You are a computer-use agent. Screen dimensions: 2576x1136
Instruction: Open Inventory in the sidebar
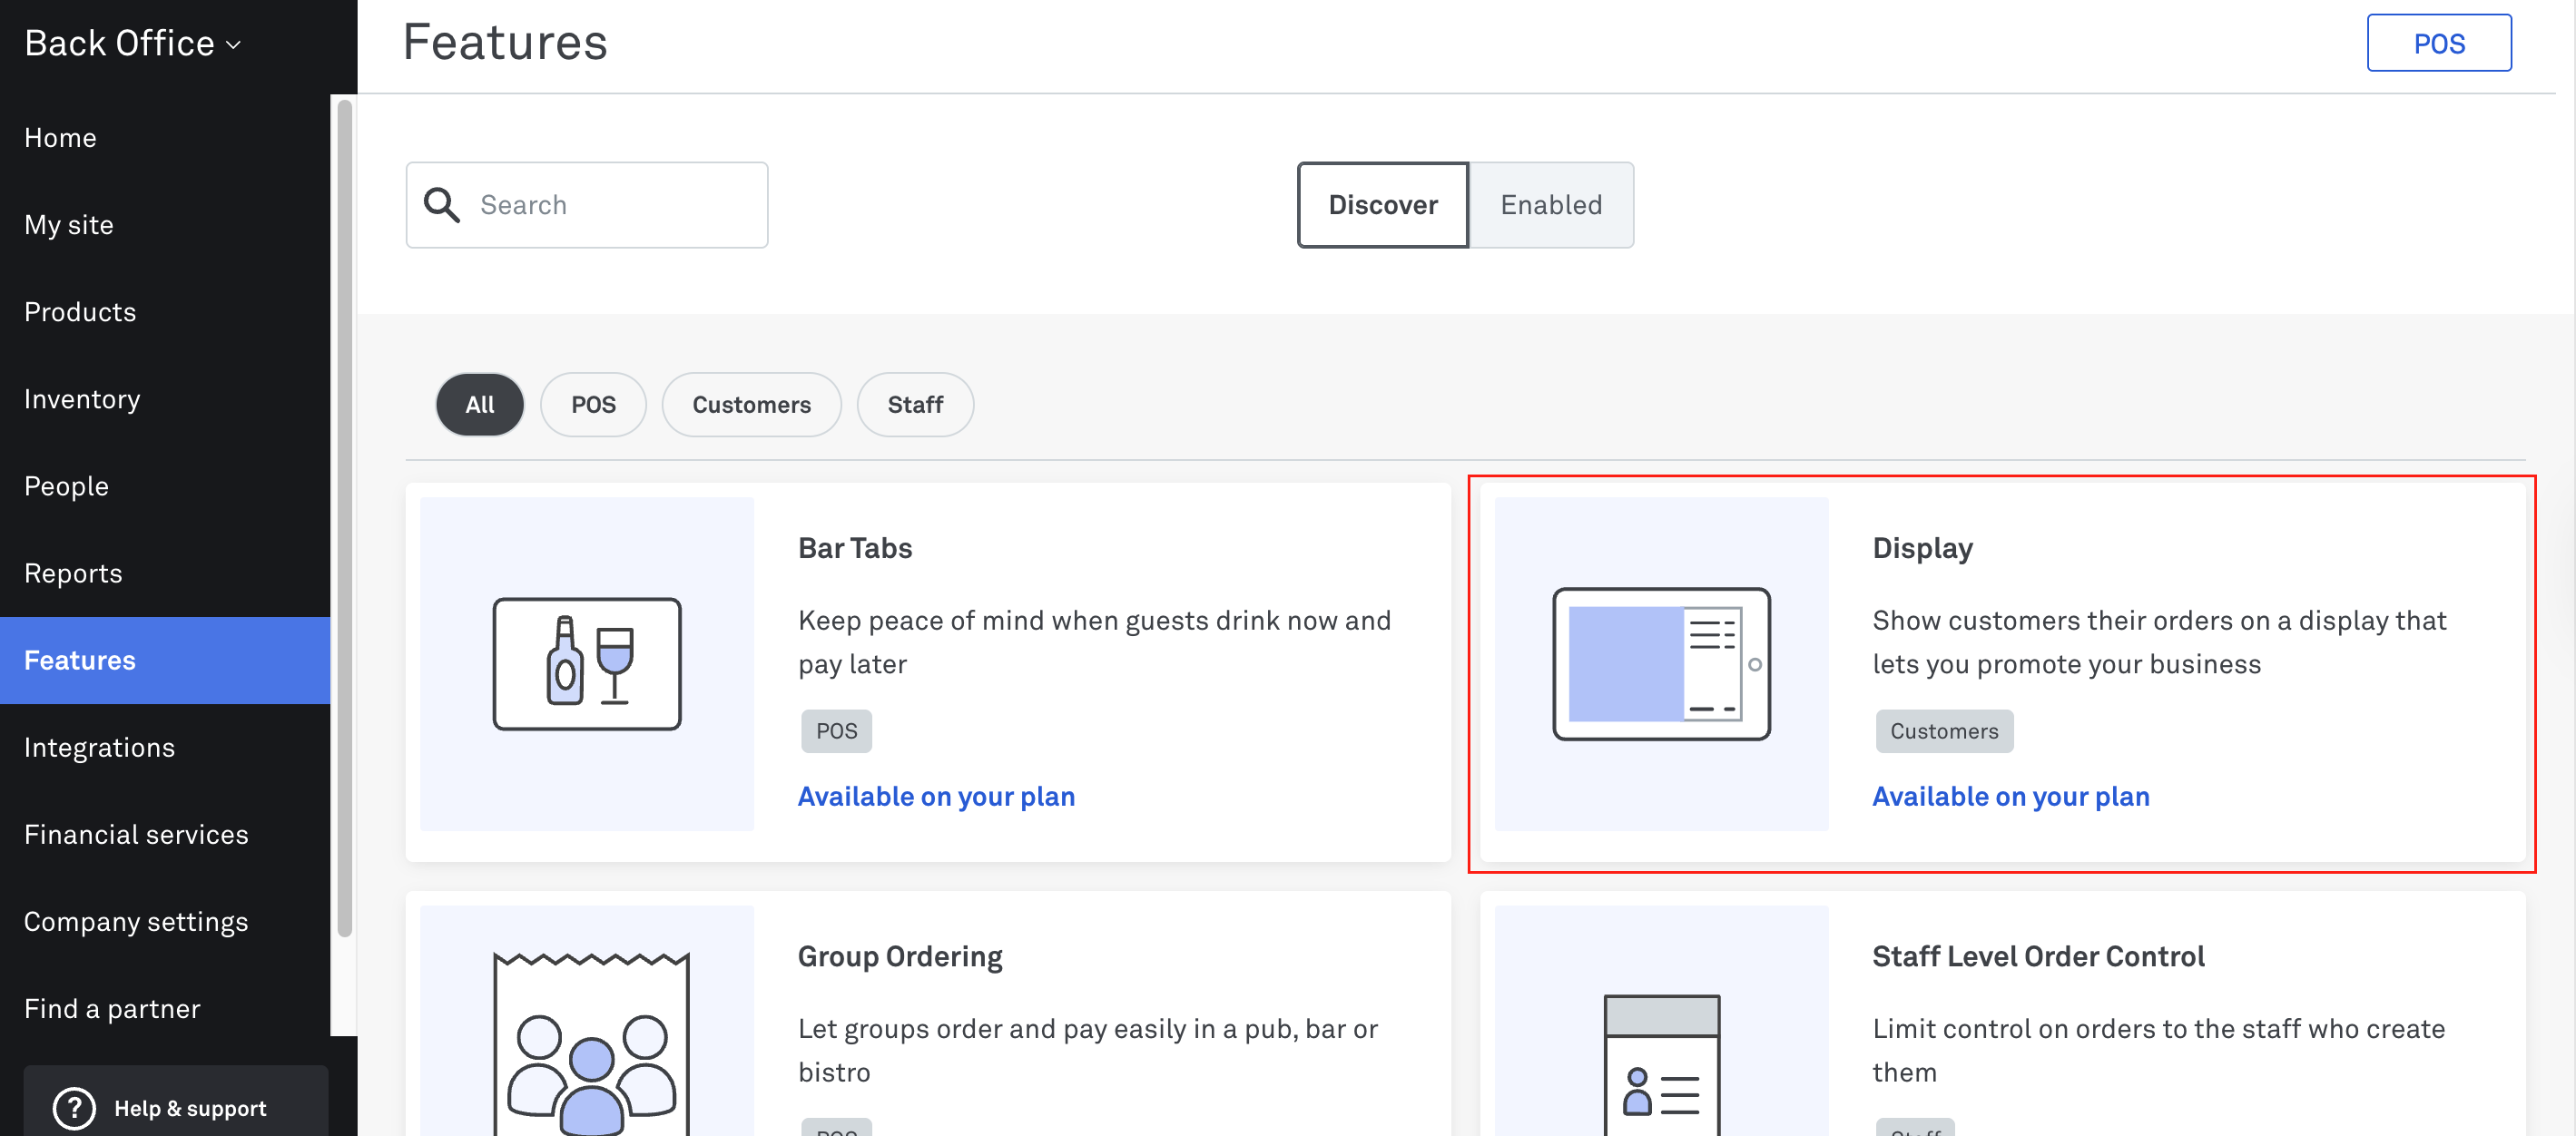(x=165, y=399)
